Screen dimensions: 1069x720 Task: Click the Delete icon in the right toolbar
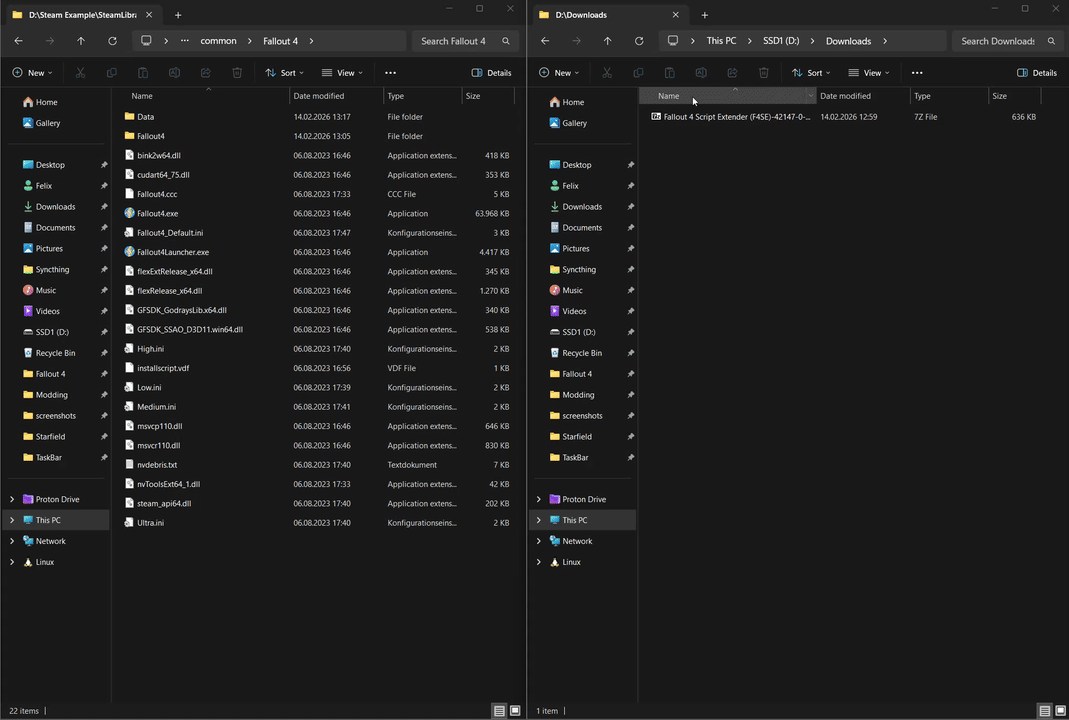763,72
